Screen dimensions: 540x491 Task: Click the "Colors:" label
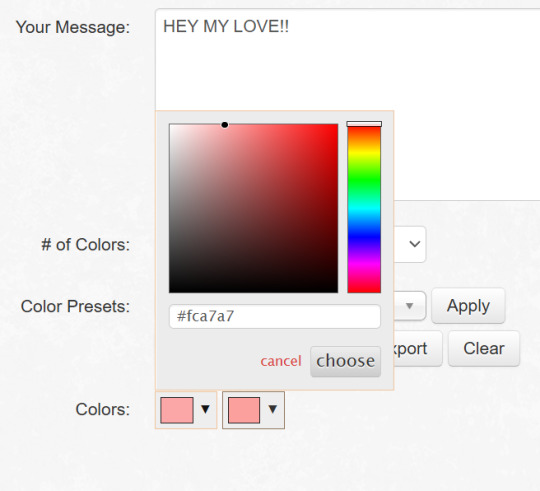click(103, 409)
